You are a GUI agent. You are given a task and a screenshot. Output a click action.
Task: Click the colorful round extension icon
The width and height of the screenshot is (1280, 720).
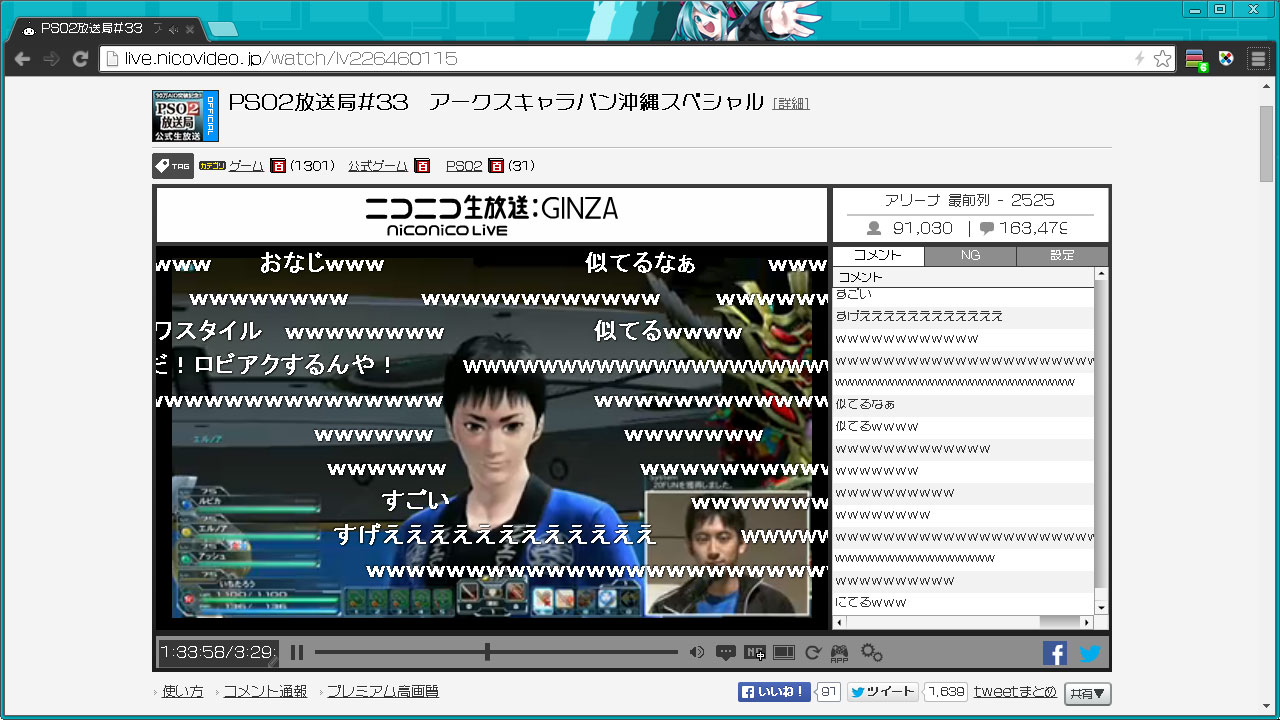click(1227, 58)
